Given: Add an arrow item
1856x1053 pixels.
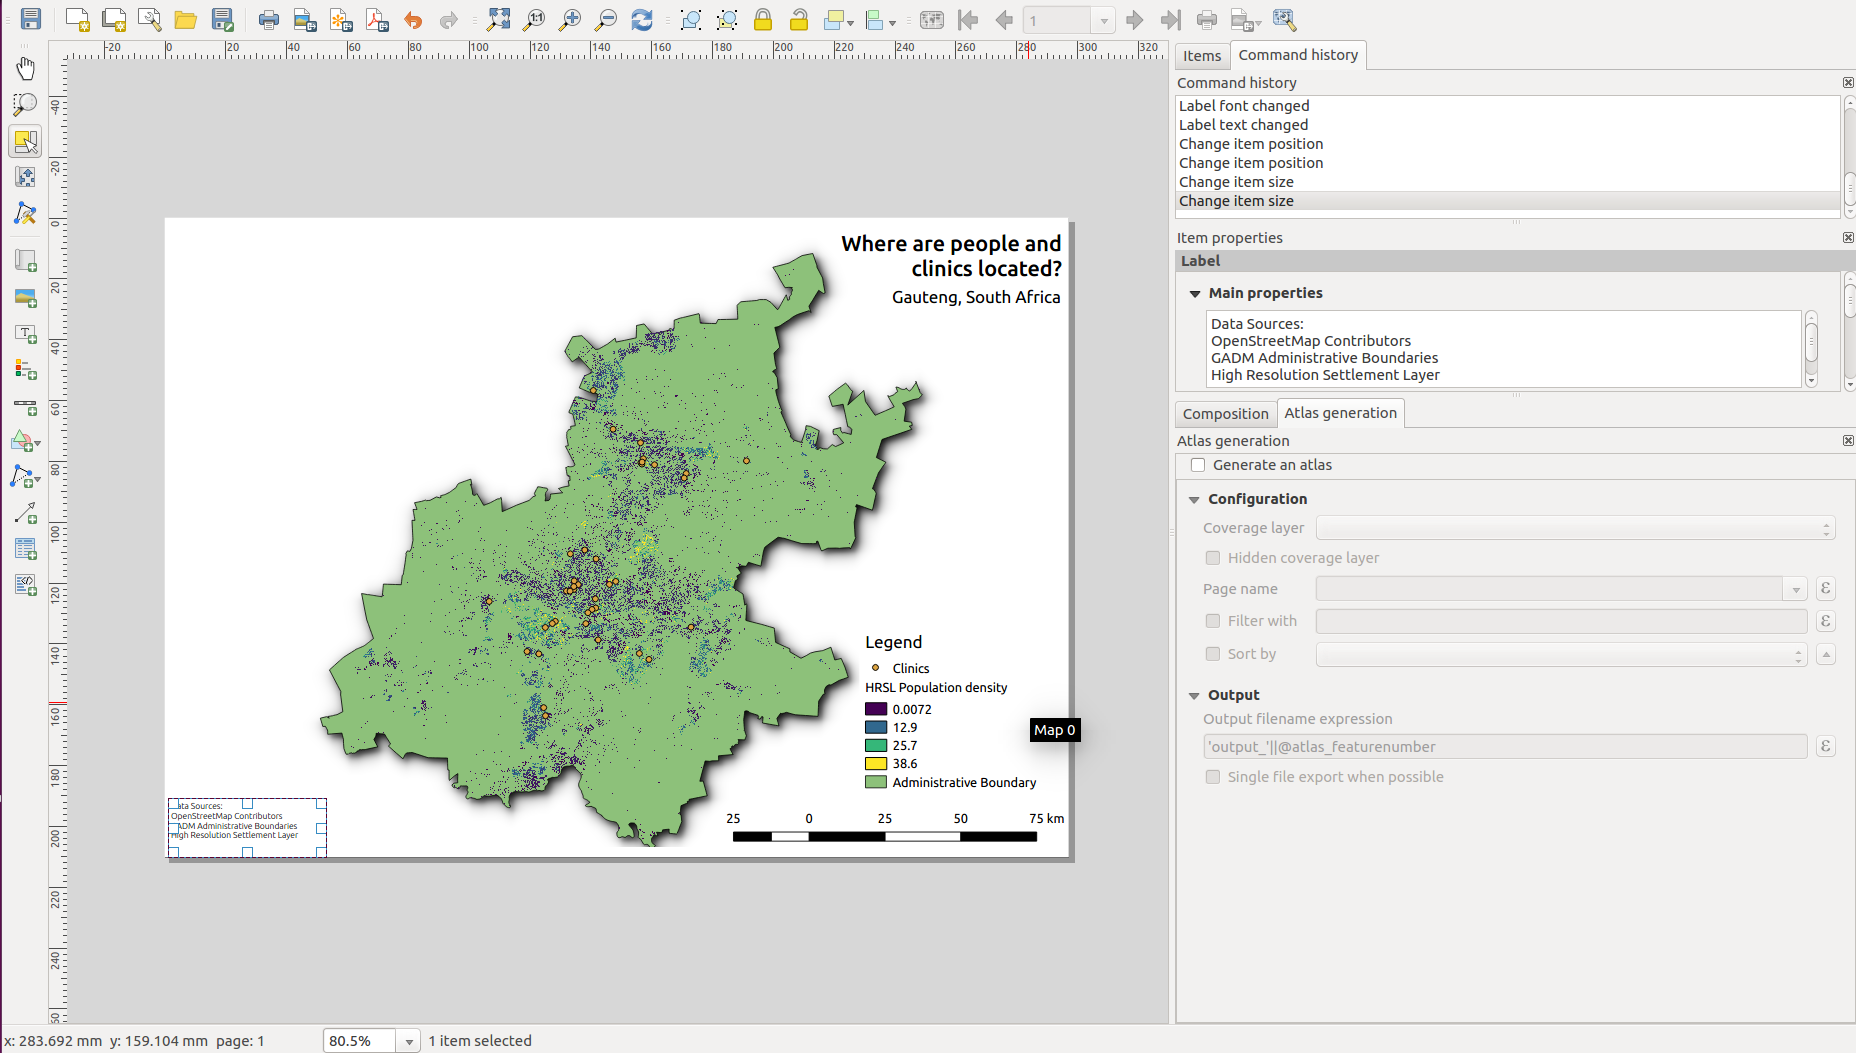Looking at the screenshot, I should pyautogui.click(x=25, y=513).
